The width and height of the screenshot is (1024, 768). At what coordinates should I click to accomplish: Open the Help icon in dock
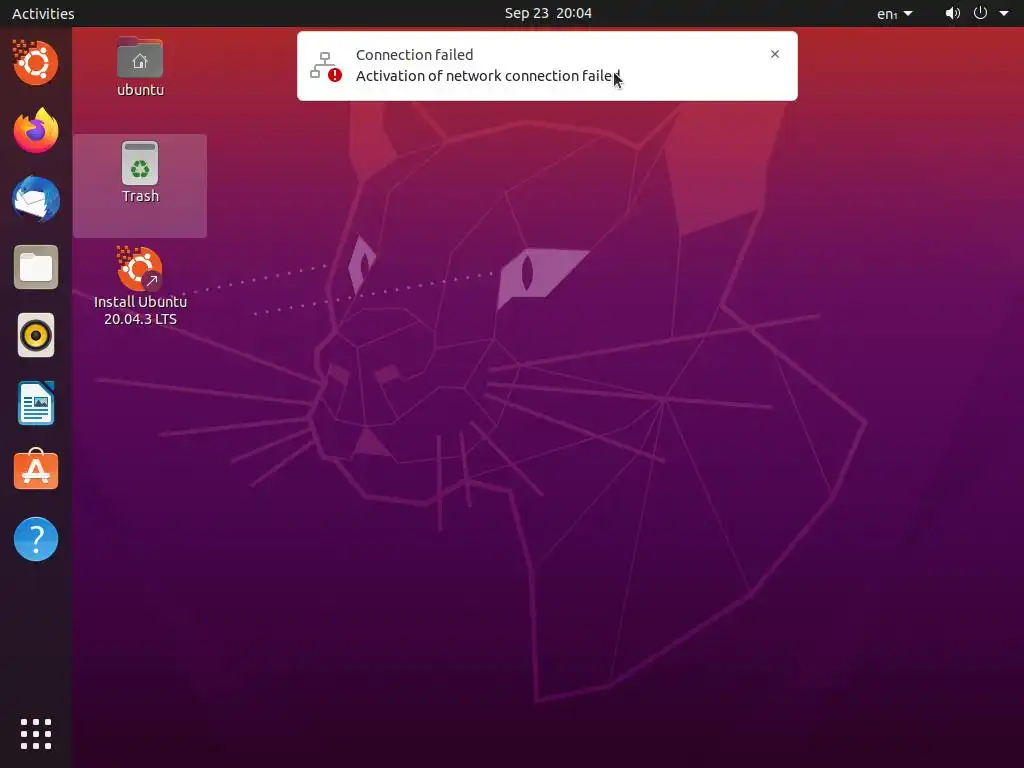pyautogui.click(x=36, y=539)
